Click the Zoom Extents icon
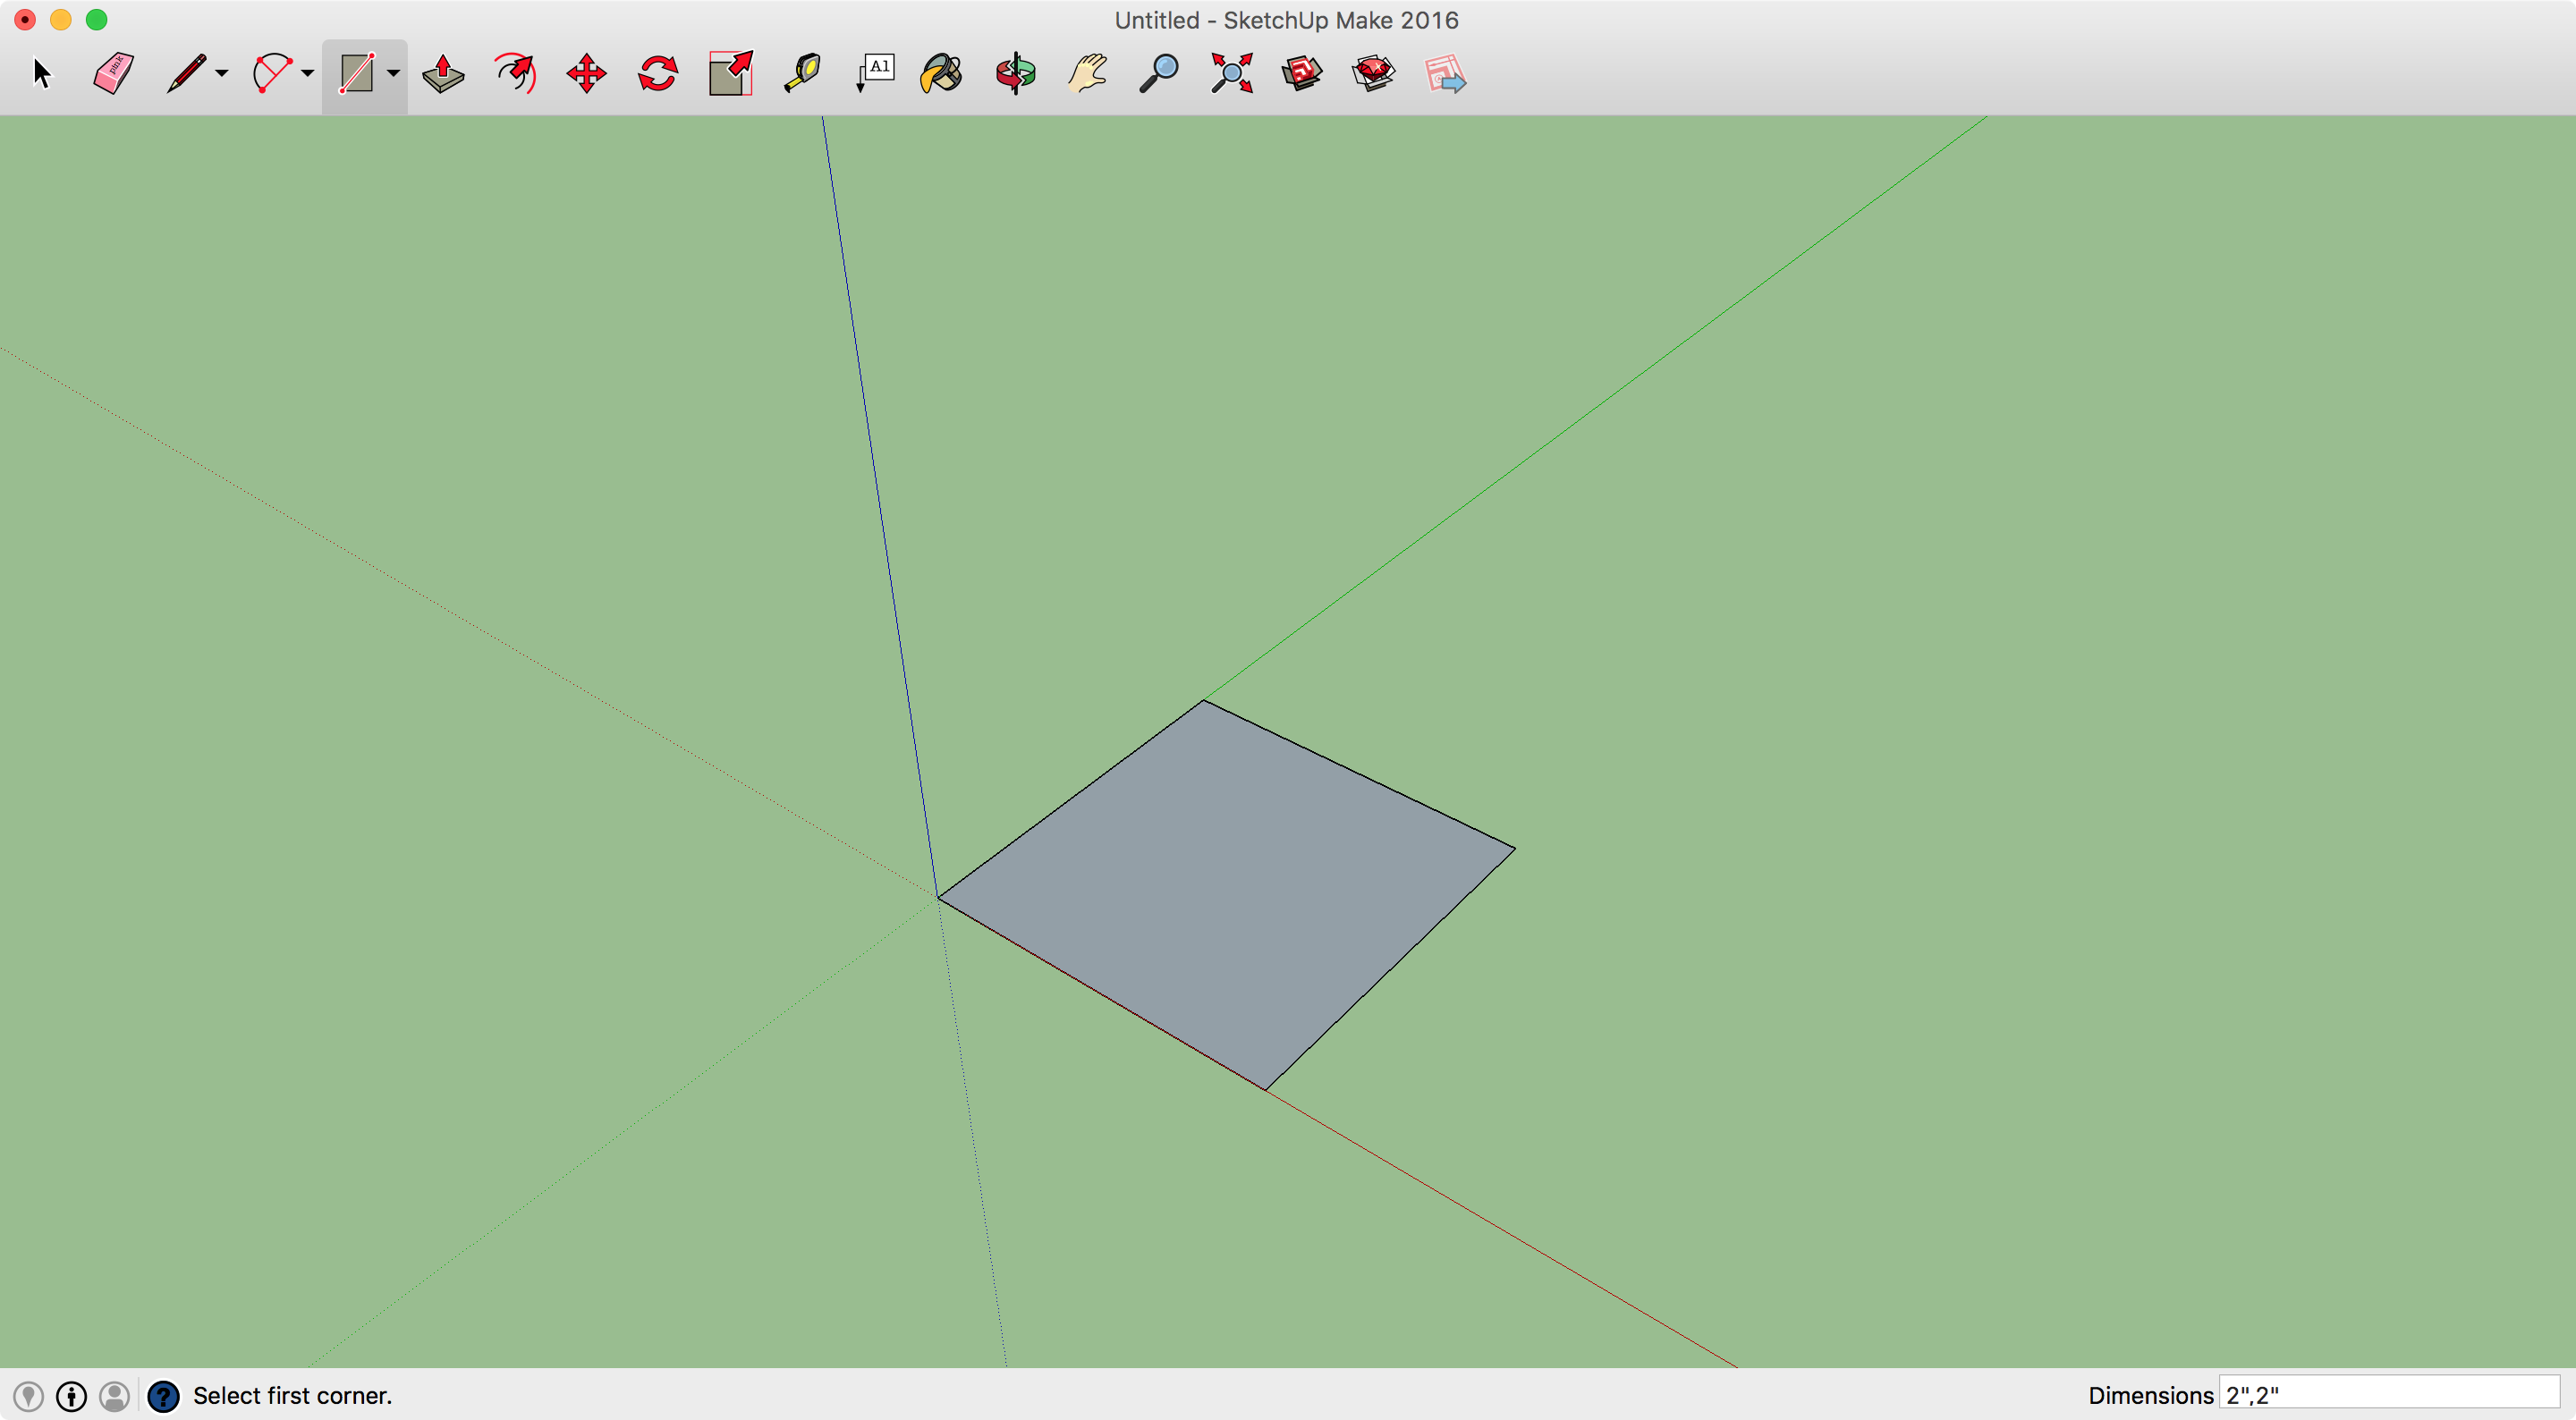2576x1420 pixels. tap(1231, 74)
